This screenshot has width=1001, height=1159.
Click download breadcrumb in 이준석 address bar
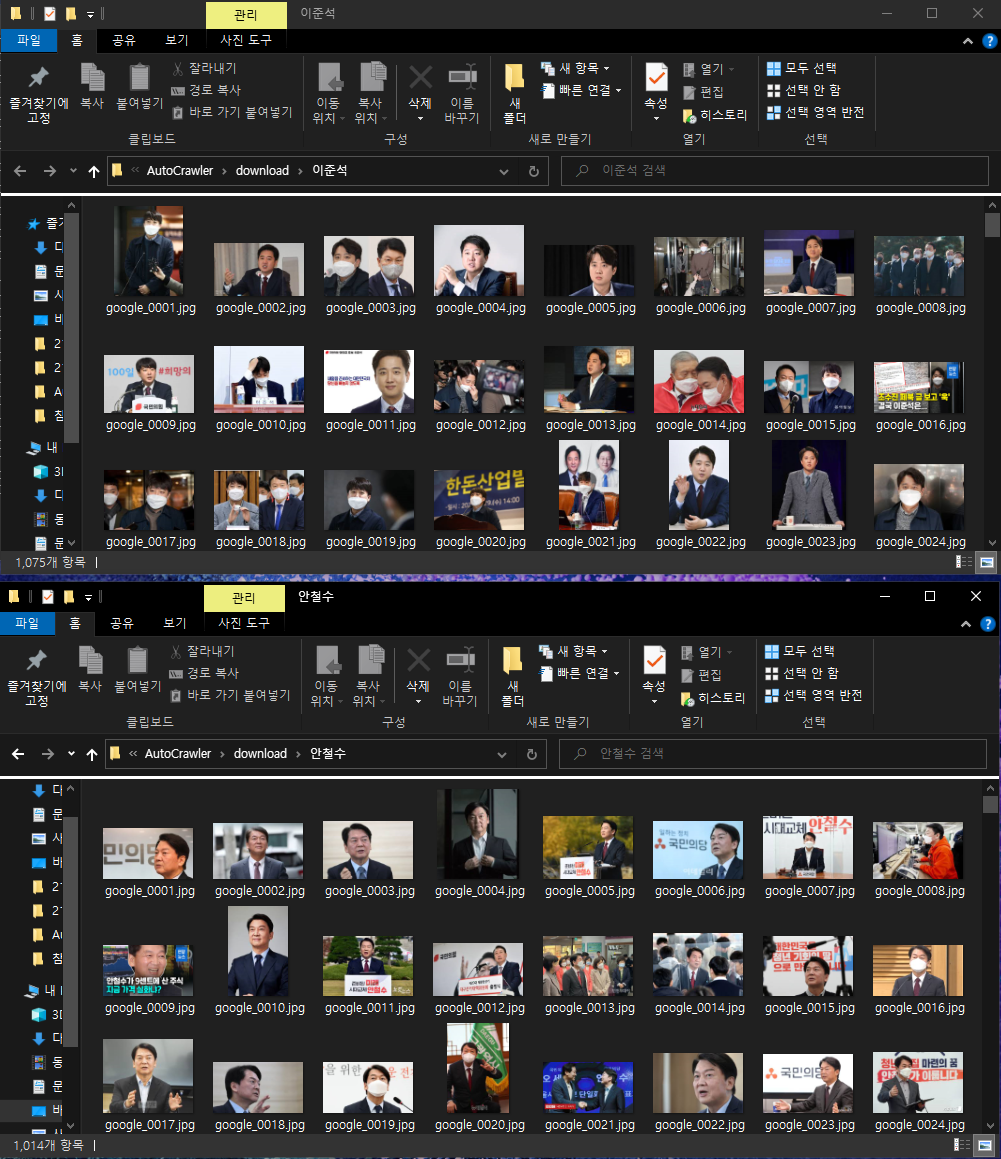point(262,171)
